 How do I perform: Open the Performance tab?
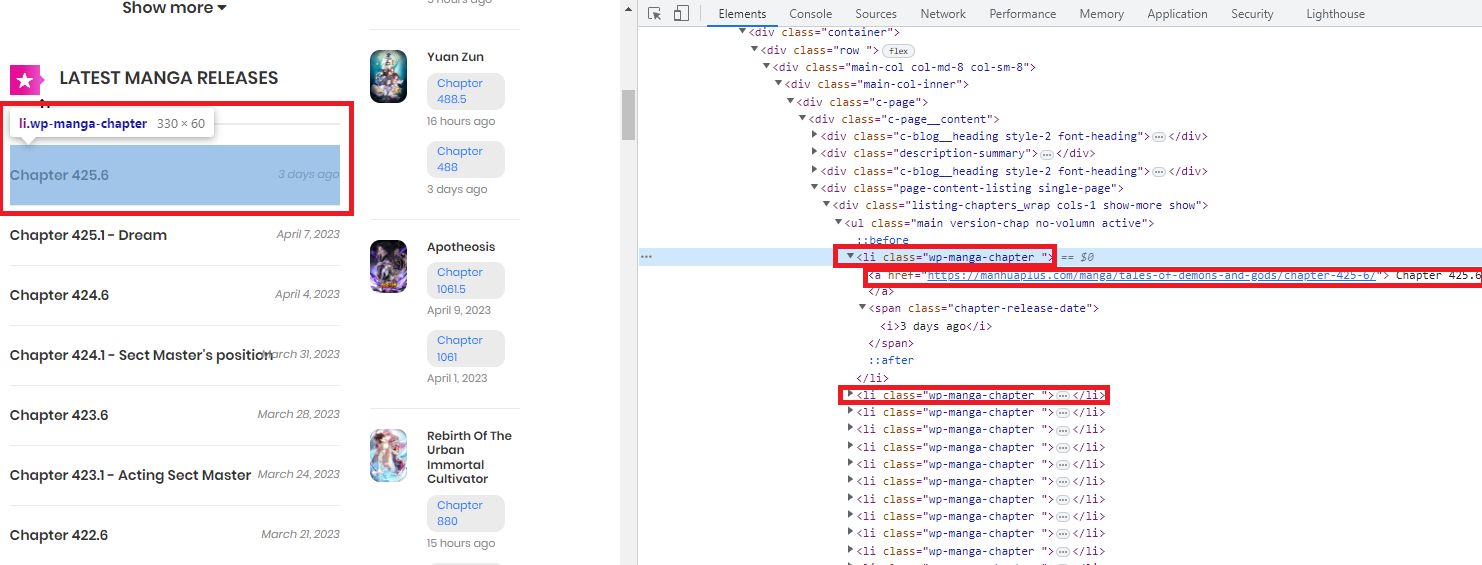click(1023, 14)
